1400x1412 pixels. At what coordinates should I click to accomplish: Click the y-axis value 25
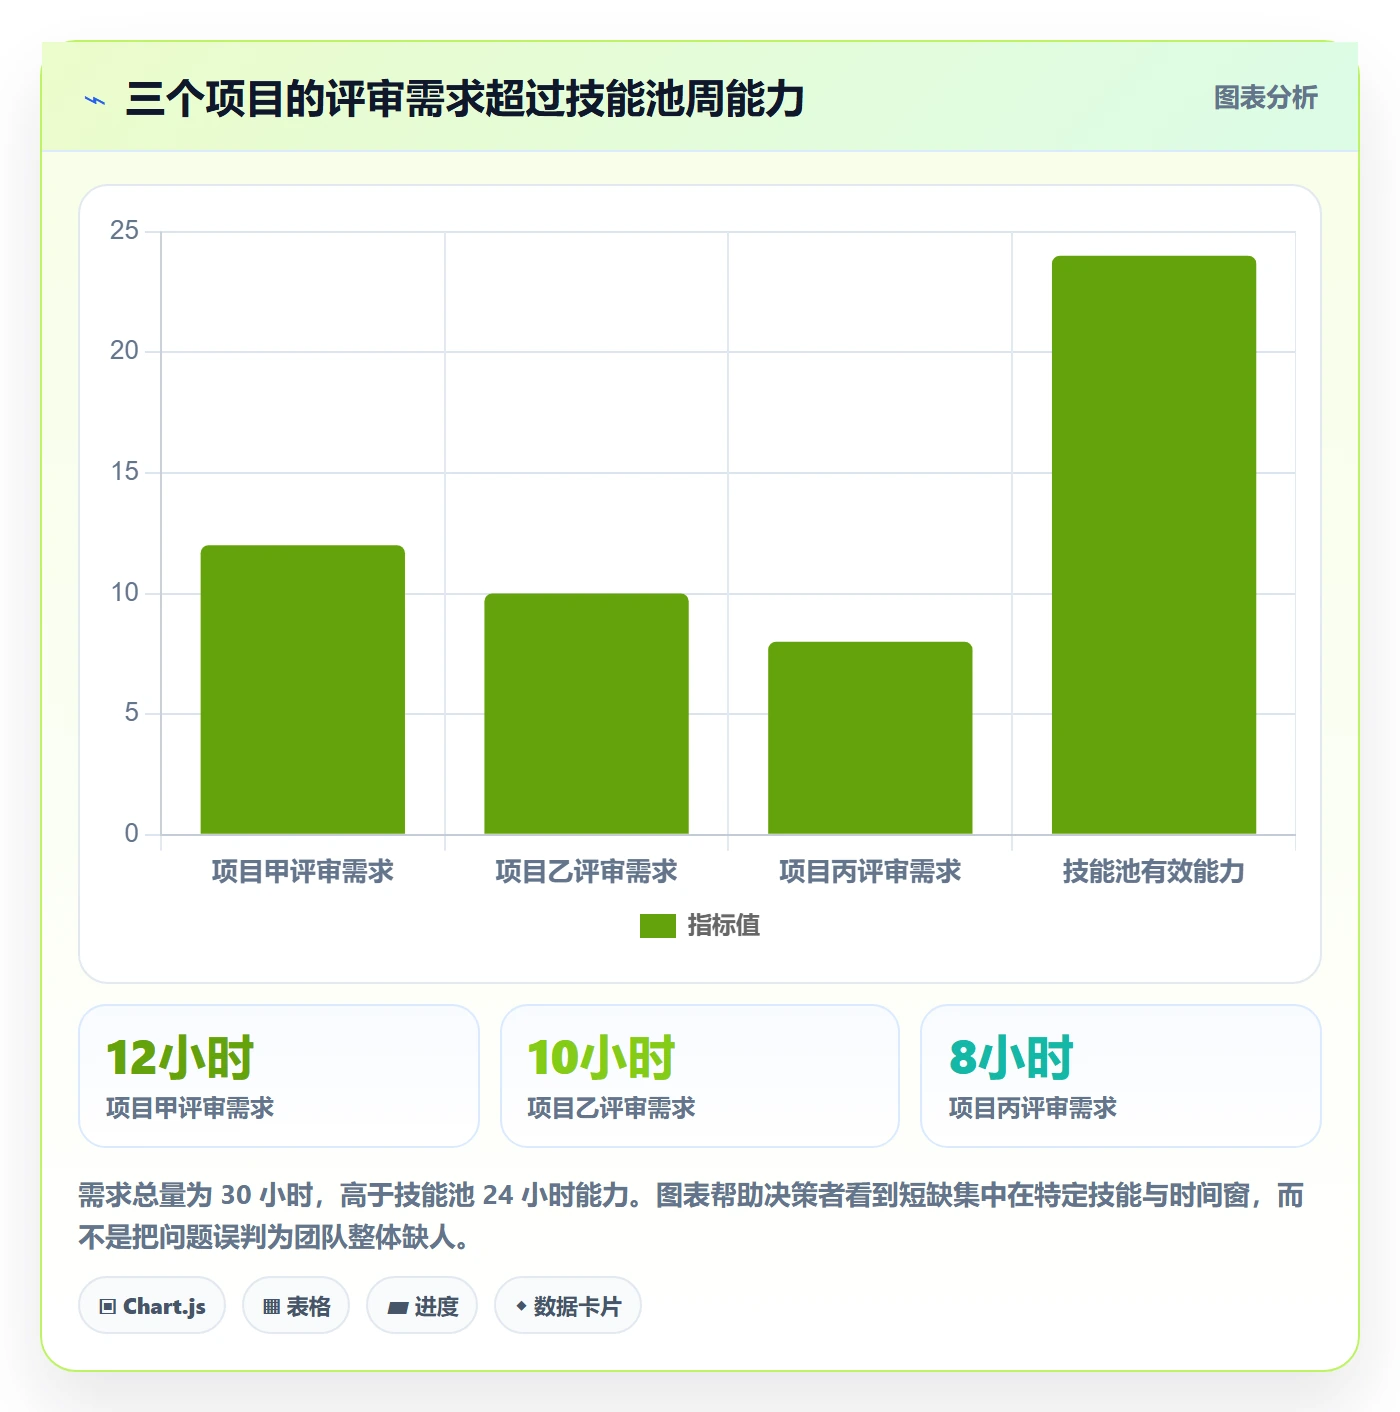pos(124,231)
